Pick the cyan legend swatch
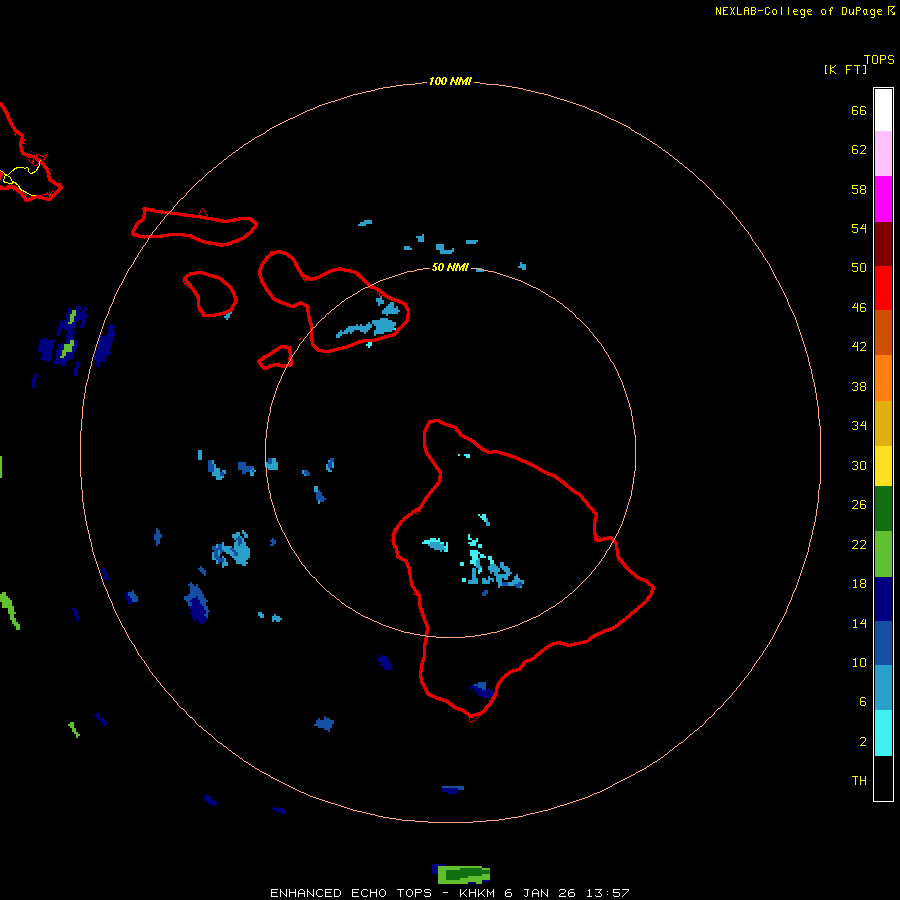Image resolution: width=900 pixels, height=900 pixels. tap(883, 733)
